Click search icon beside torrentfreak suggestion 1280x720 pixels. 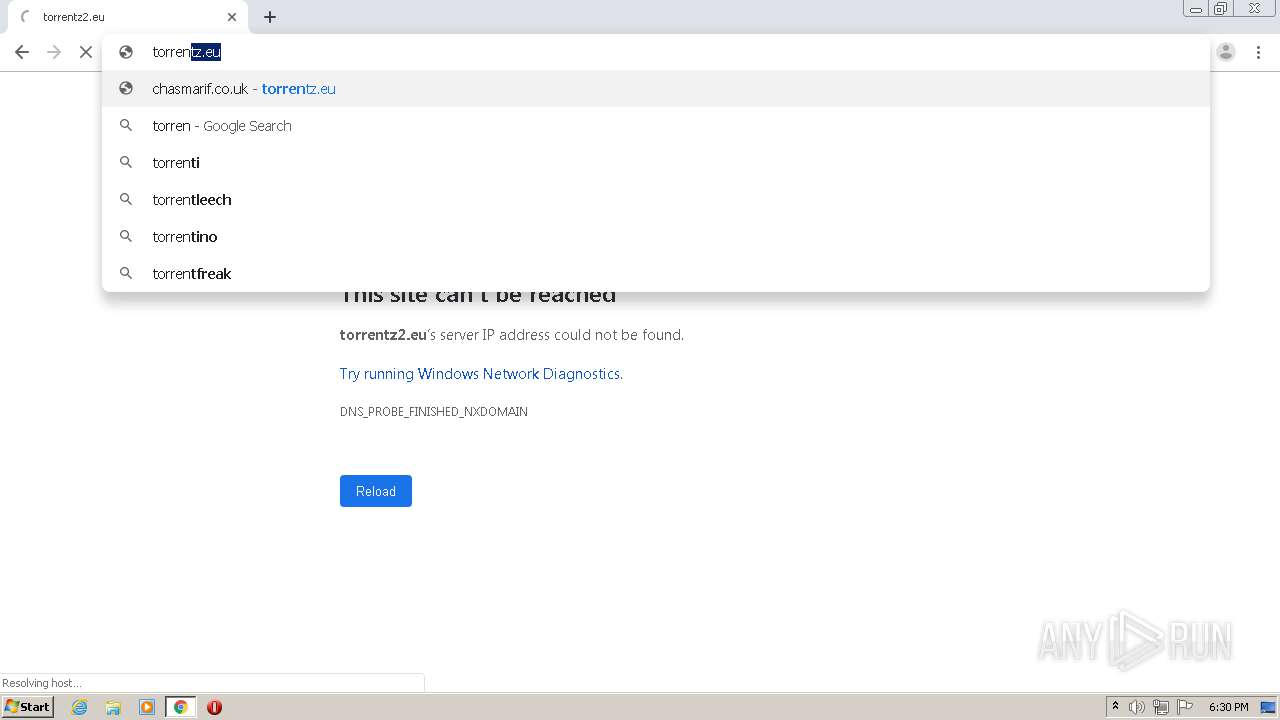click(x=126, y=273)
